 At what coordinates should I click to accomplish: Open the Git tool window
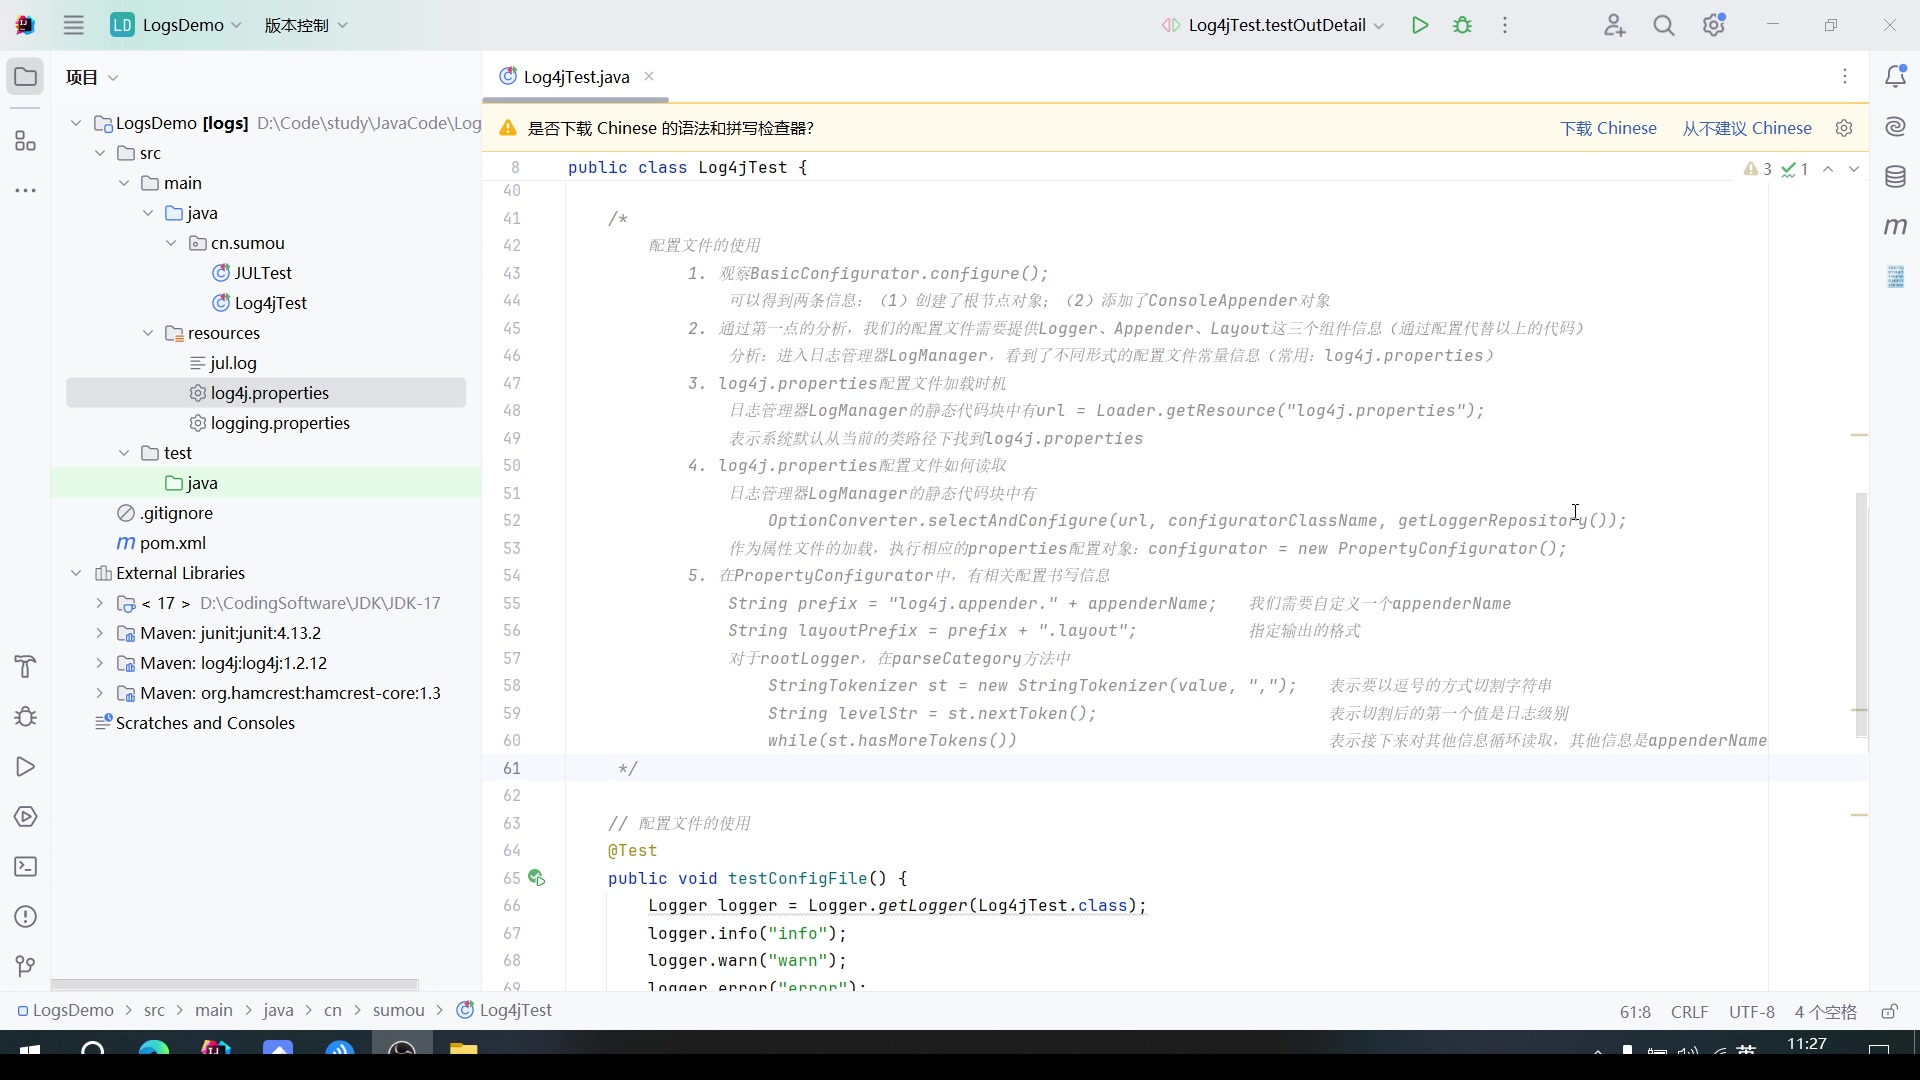[26, 966]
